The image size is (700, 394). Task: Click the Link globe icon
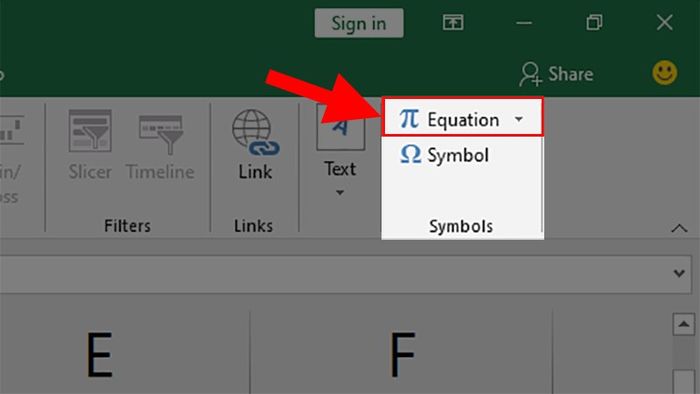(x=255, y=133)
